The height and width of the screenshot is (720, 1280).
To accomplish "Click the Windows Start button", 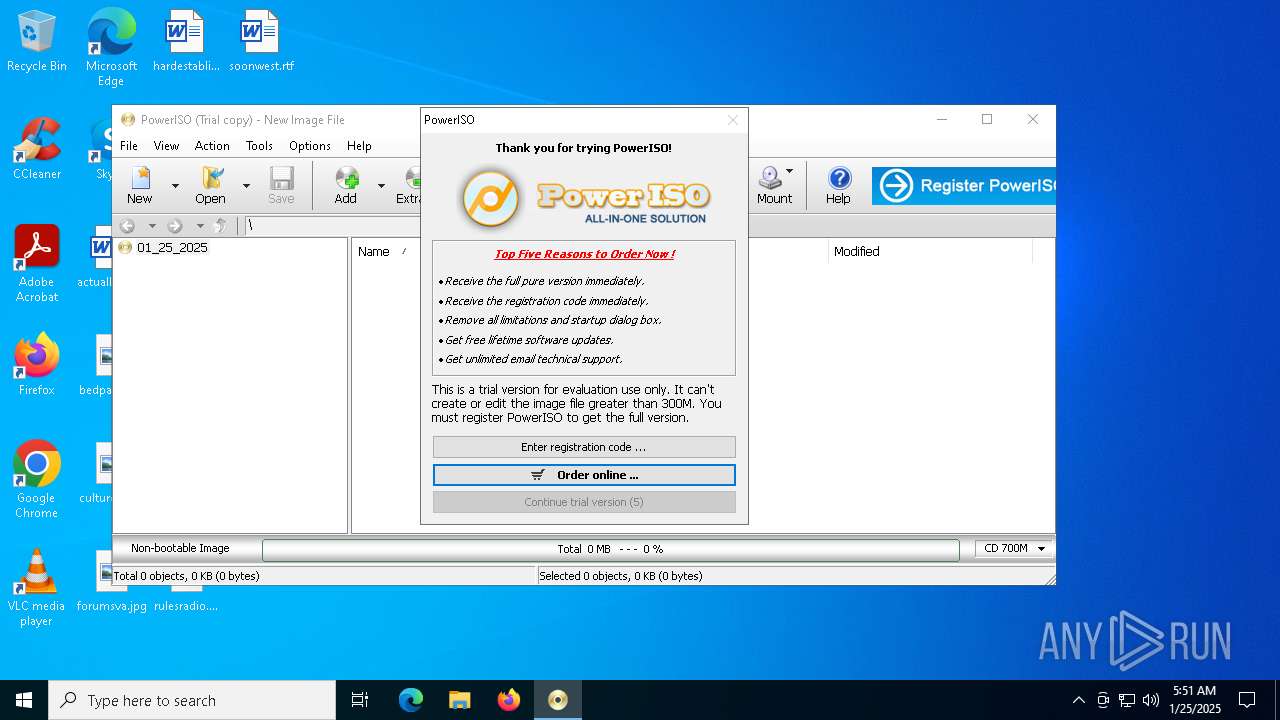I will [x=24, y=700].
